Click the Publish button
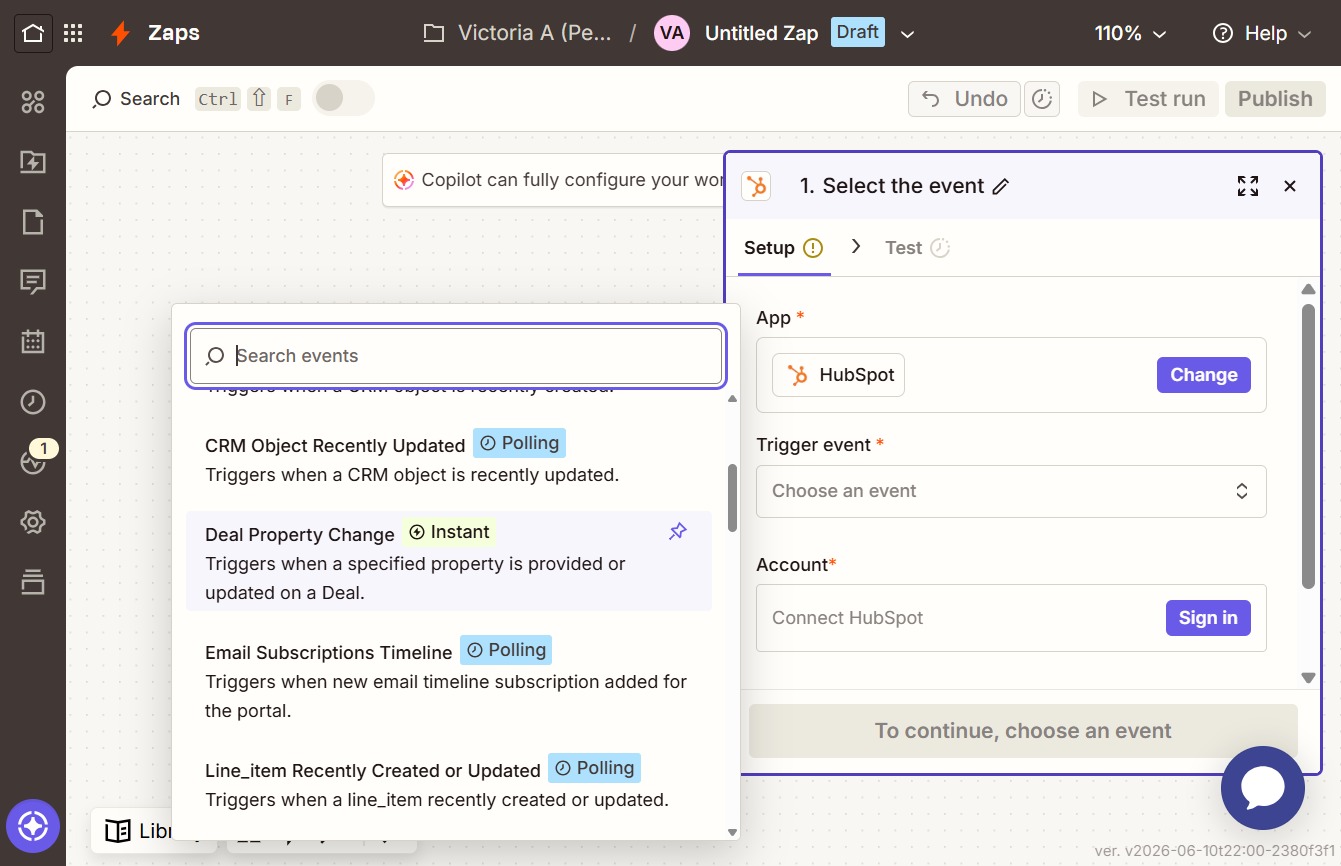The image size is (1341, 866). (1275, 99)
